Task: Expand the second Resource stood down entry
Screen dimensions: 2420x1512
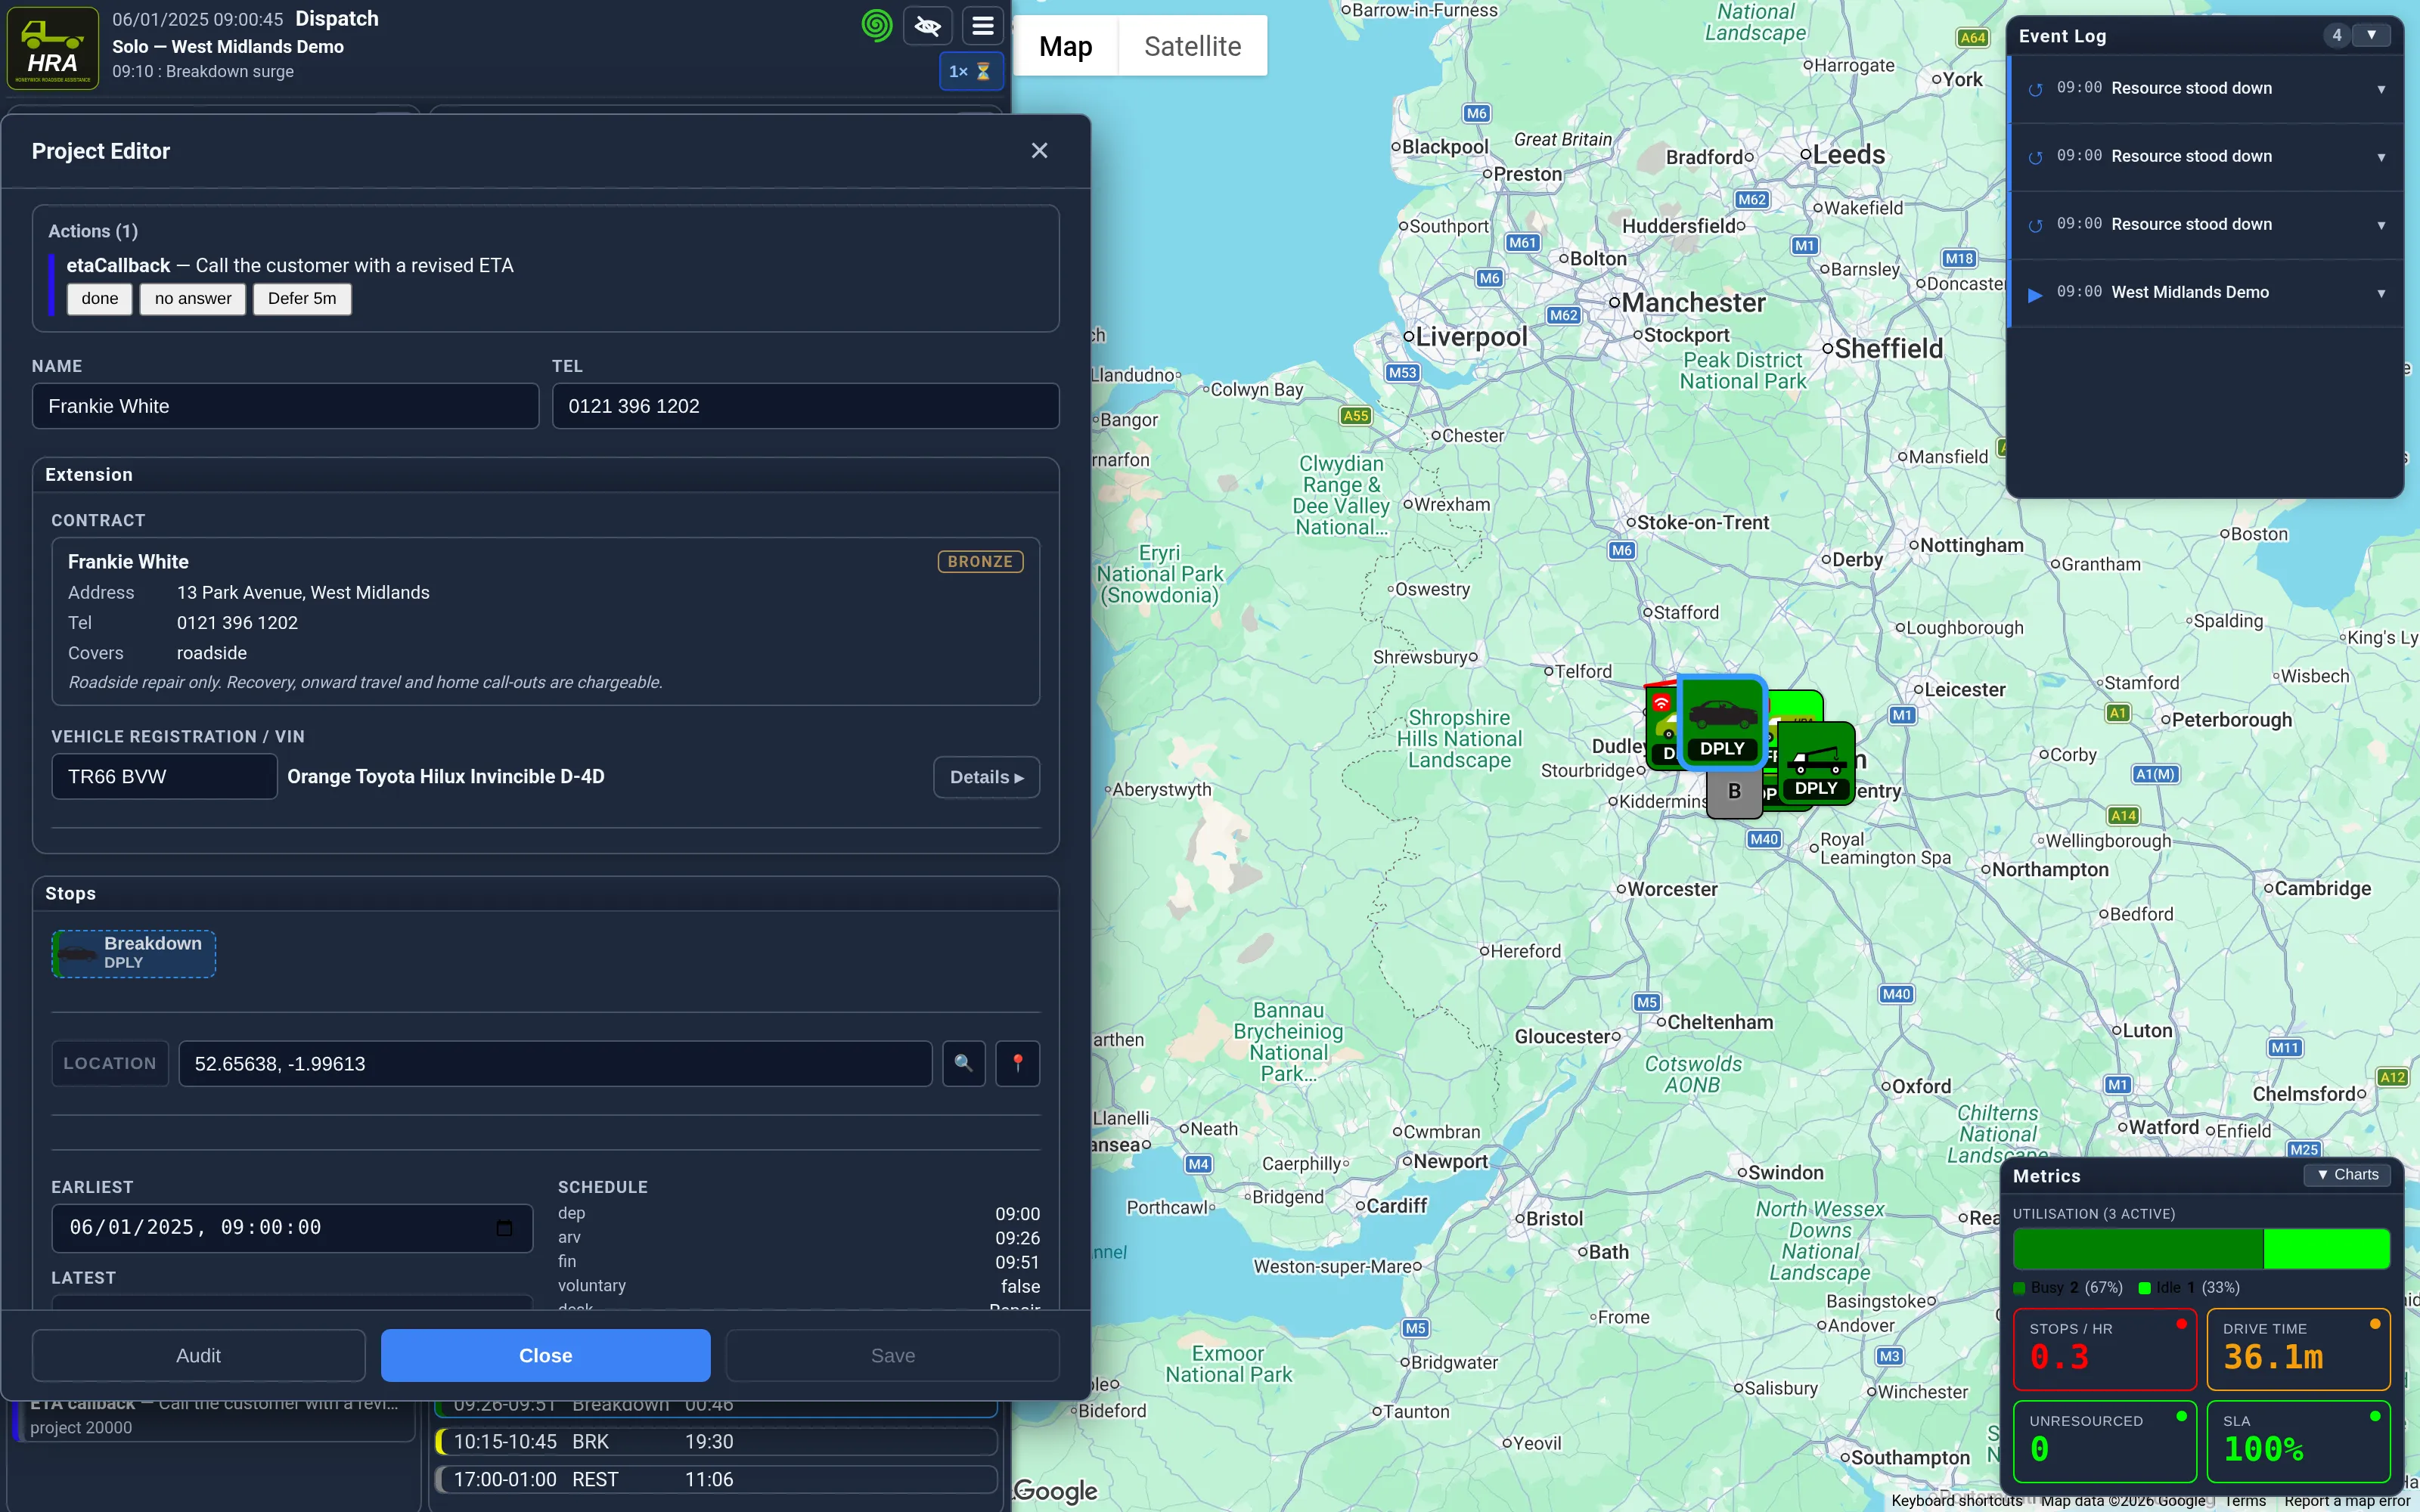Action: coord(2380,158)
